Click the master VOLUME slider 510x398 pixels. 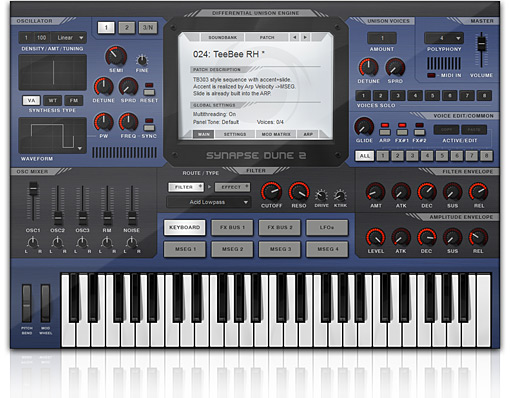pos(481,44)
